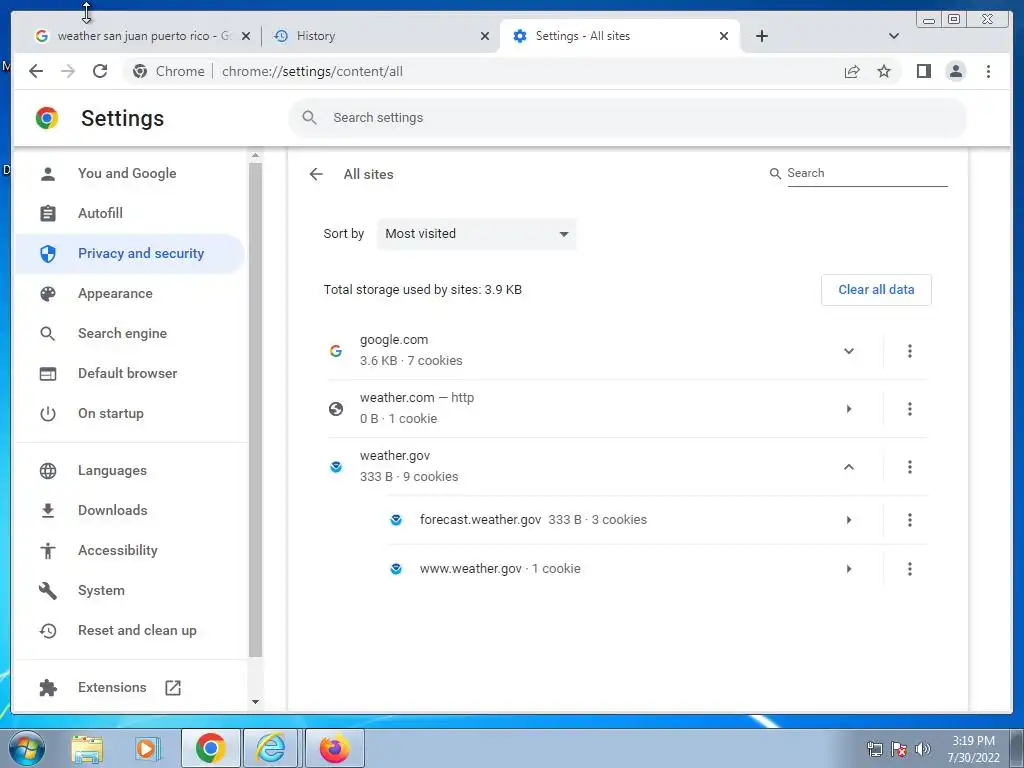1024x768 pixels.
Task: Click the weather.gov site name
Action: coord(395,455)
